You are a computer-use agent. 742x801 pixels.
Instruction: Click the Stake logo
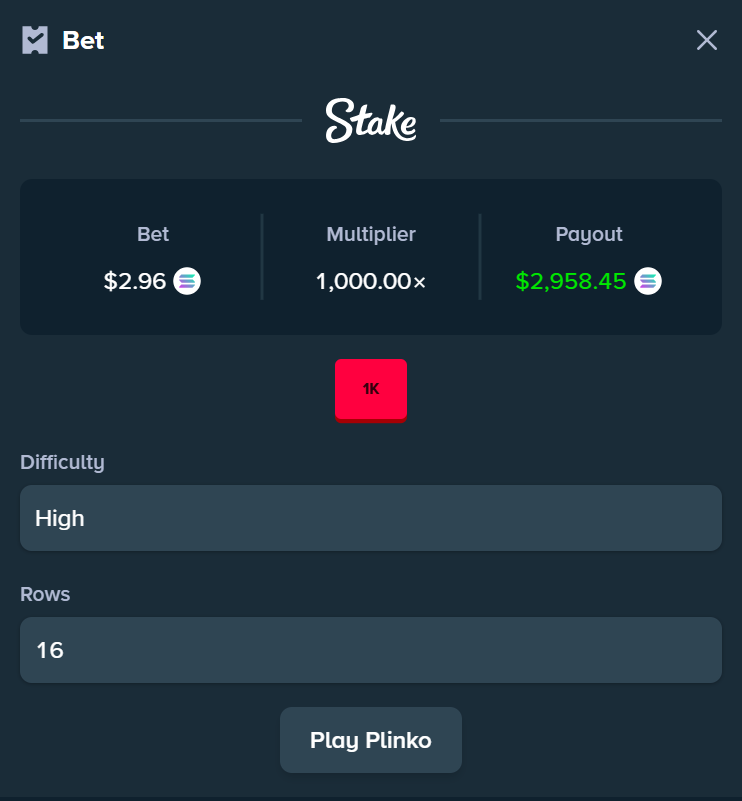(x=371, y=120)
